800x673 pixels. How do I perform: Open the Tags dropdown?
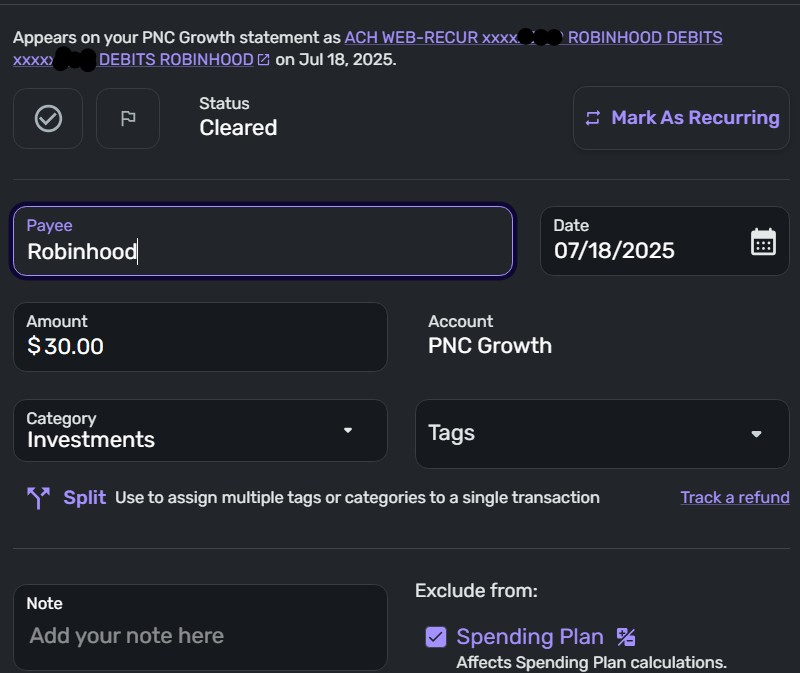756,433
